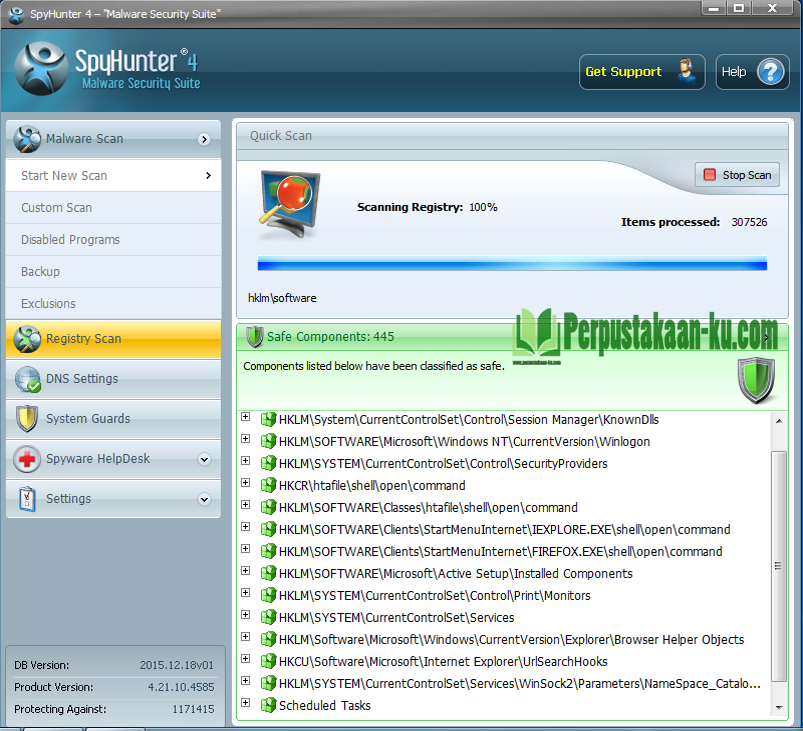Click the red stop square icon
803x731 pixels.
point(709,175)
